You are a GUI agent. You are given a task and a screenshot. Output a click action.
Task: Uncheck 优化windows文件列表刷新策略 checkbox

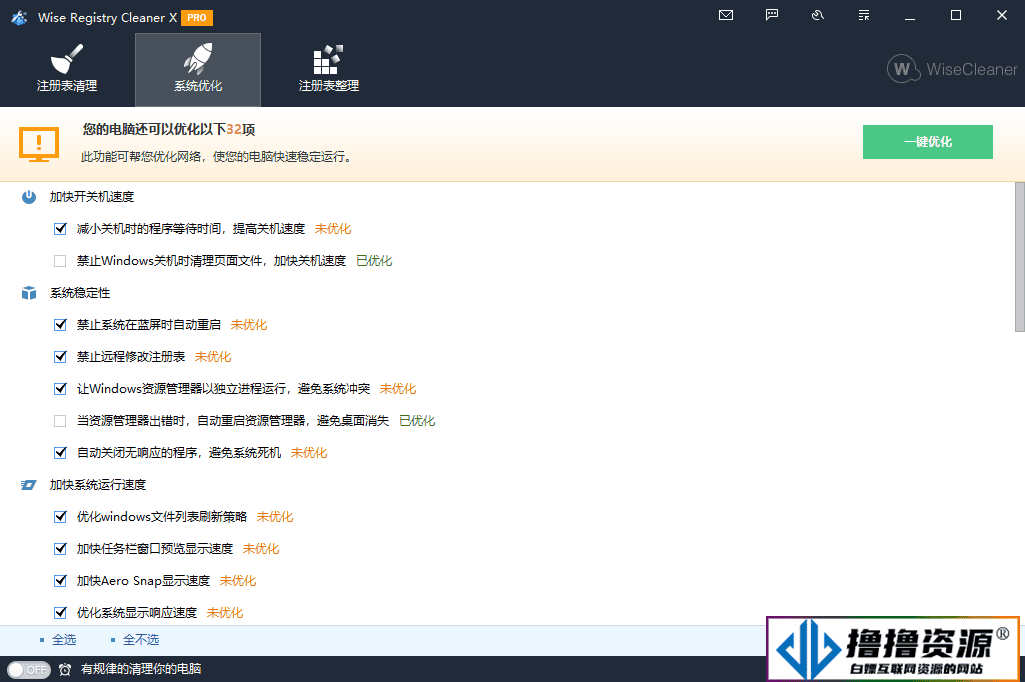point(60,517)
